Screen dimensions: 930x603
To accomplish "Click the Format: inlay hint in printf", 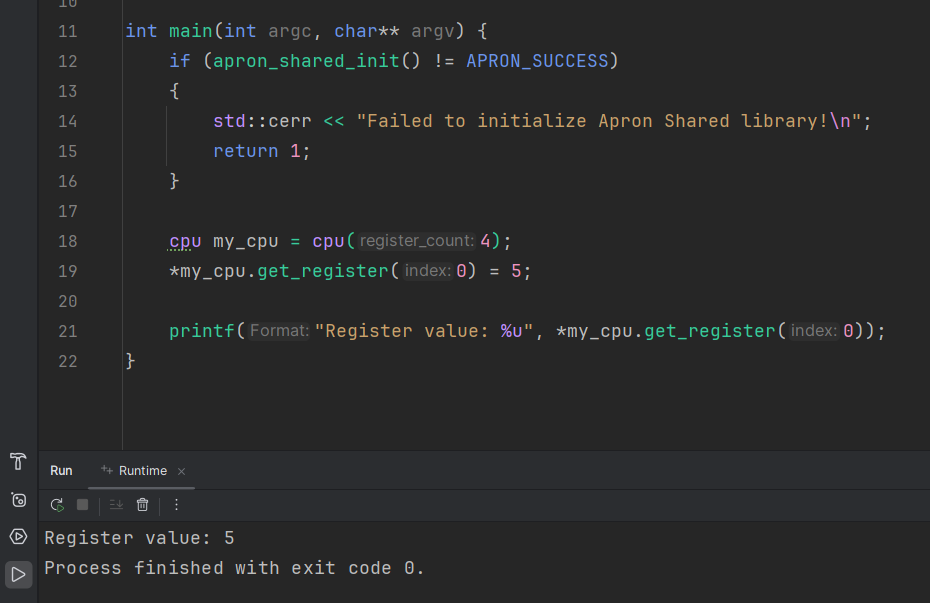I will point(279,331).
